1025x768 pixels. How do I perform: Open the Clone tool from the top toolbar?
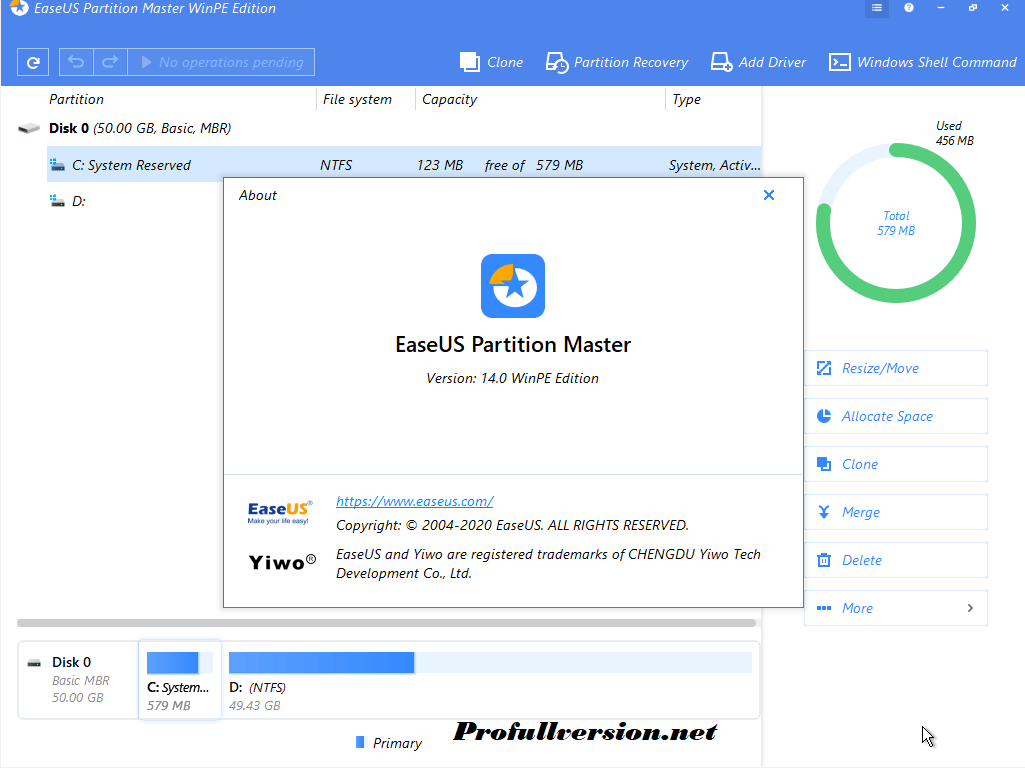pos(491,61)
